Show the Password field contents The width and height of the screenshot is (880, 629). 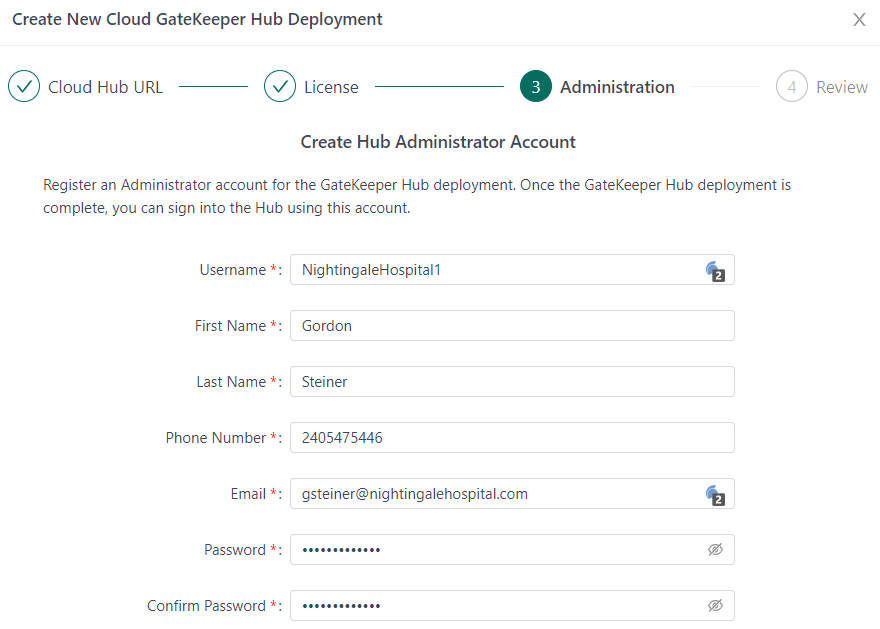coord(715,550)
